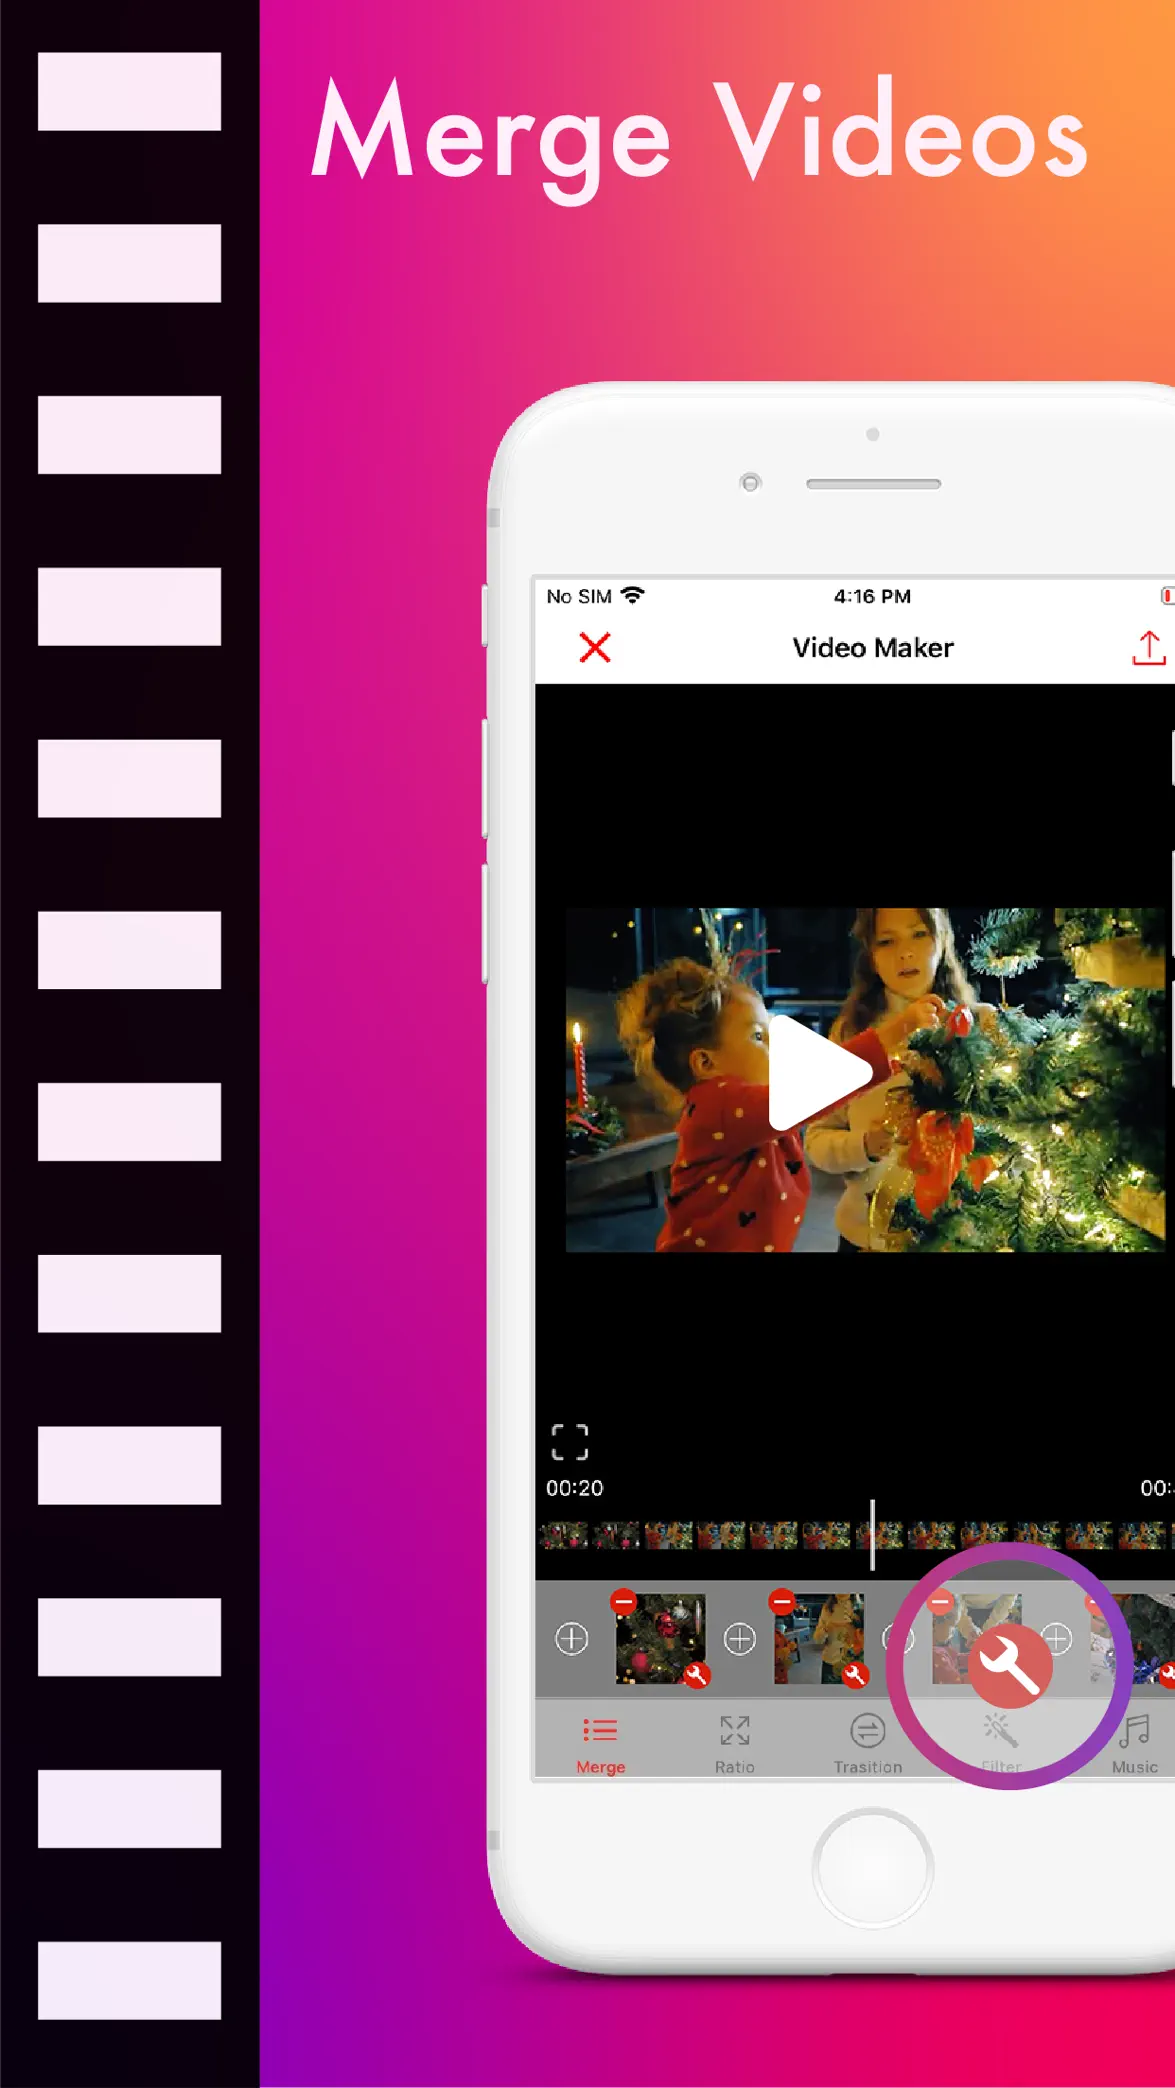
Task: Tap the large highlighted wrench icon
Action: click(x=1010, y=1665)
